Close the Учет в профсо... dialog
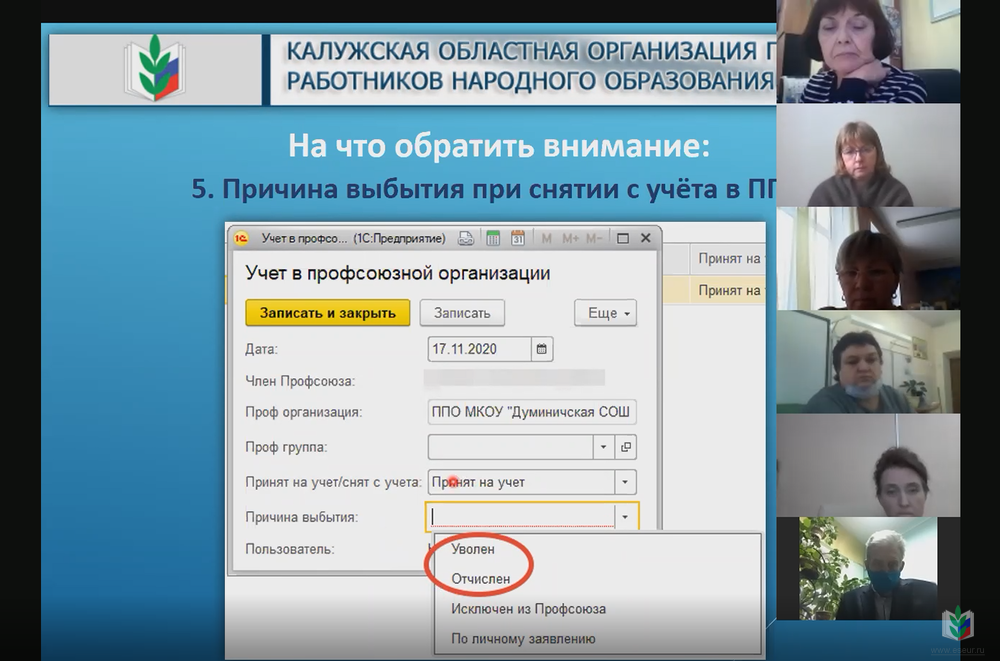 (x=645, y=238)
